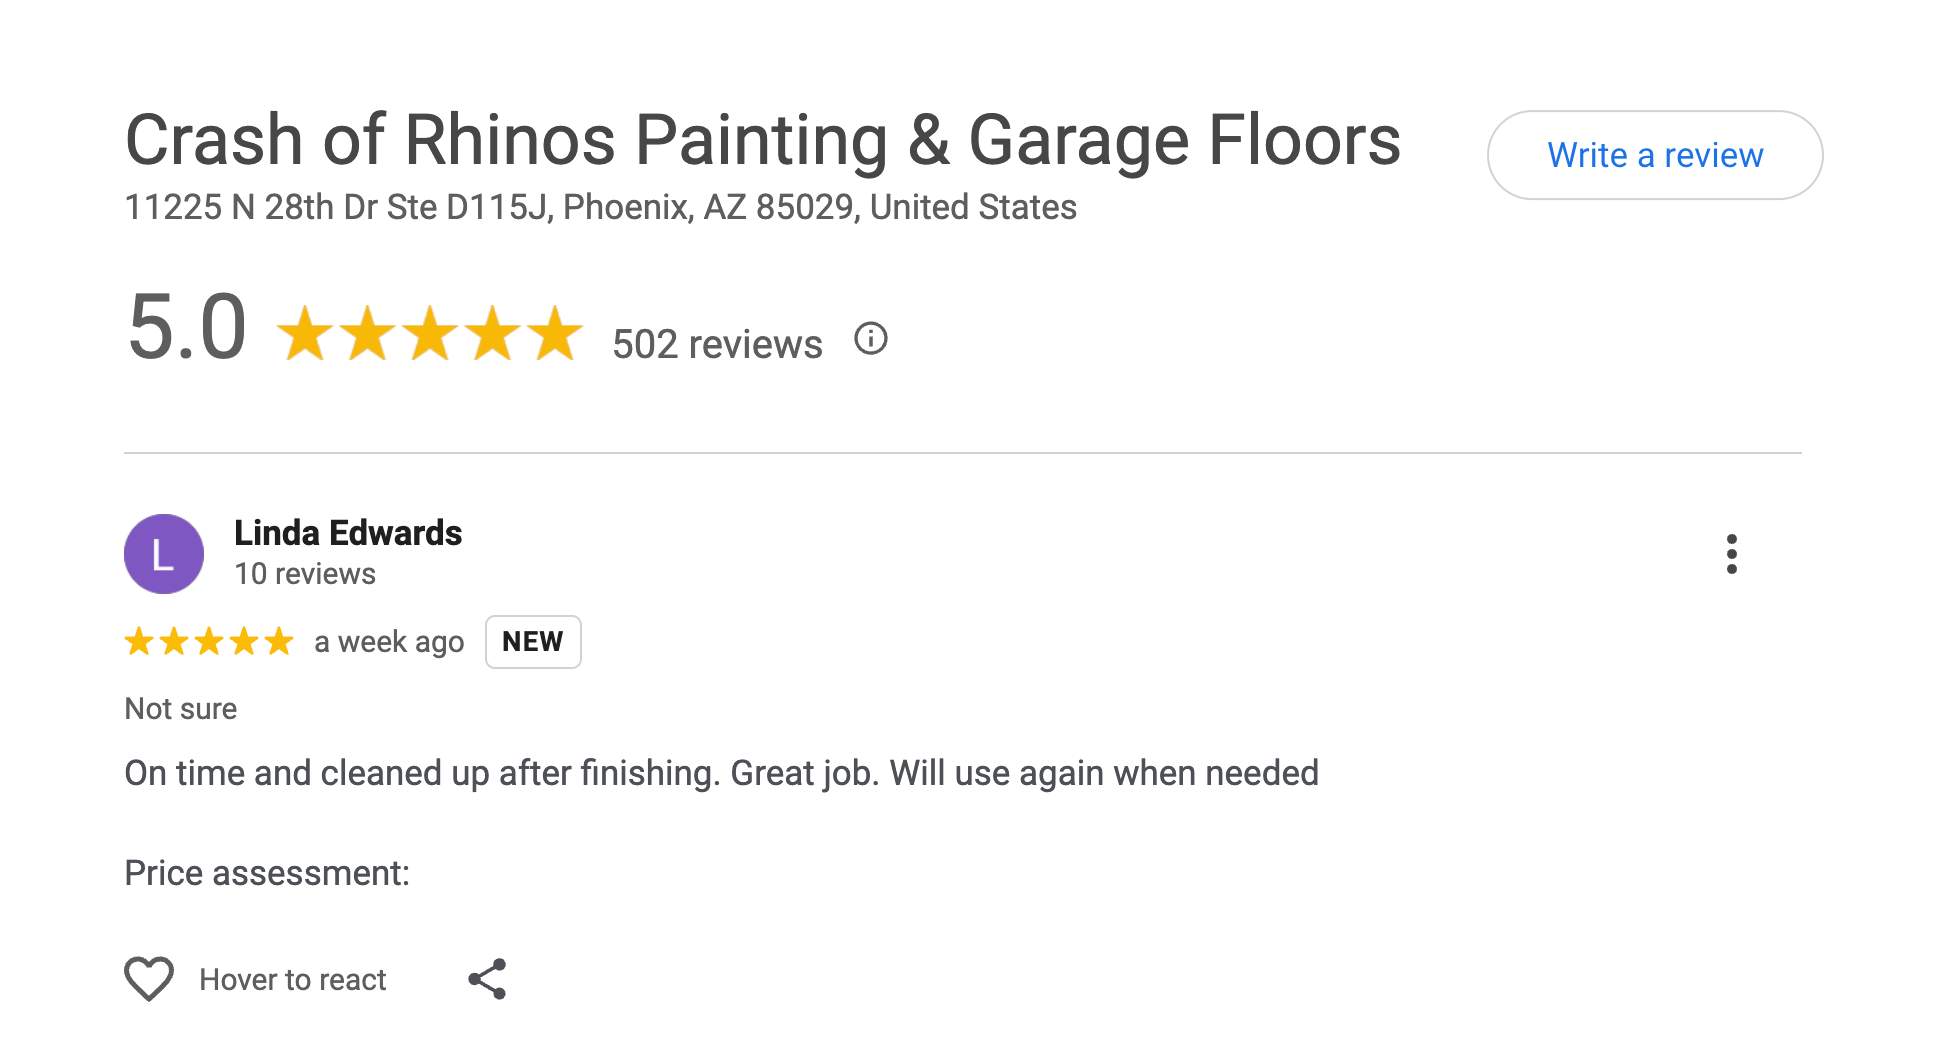
Task: Click the a week ago timestamp
Action: pyautogui.click(x=388, y=641)
